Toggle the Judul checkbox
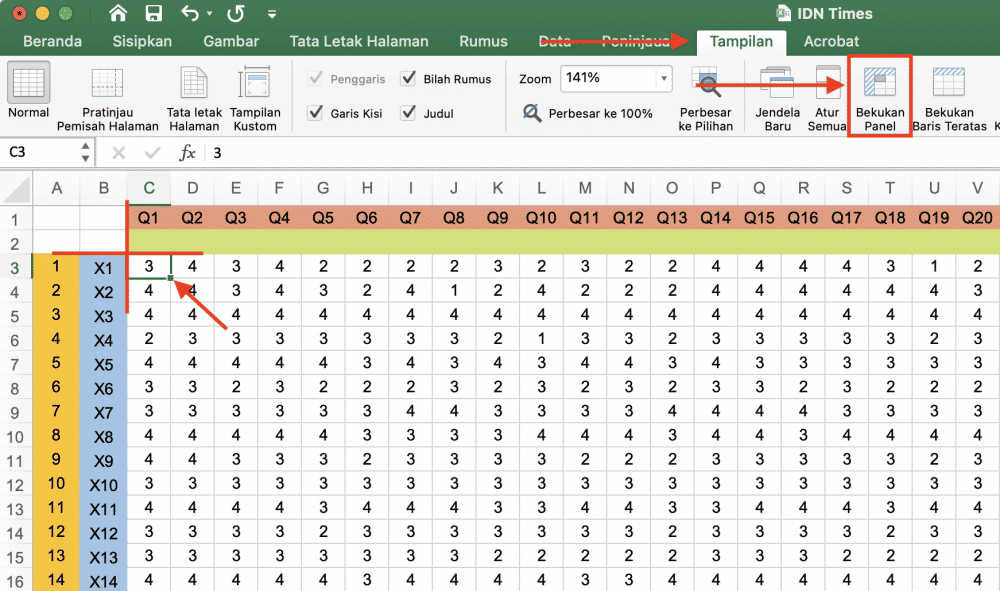 pyautogui.click(x=408, y=113)
